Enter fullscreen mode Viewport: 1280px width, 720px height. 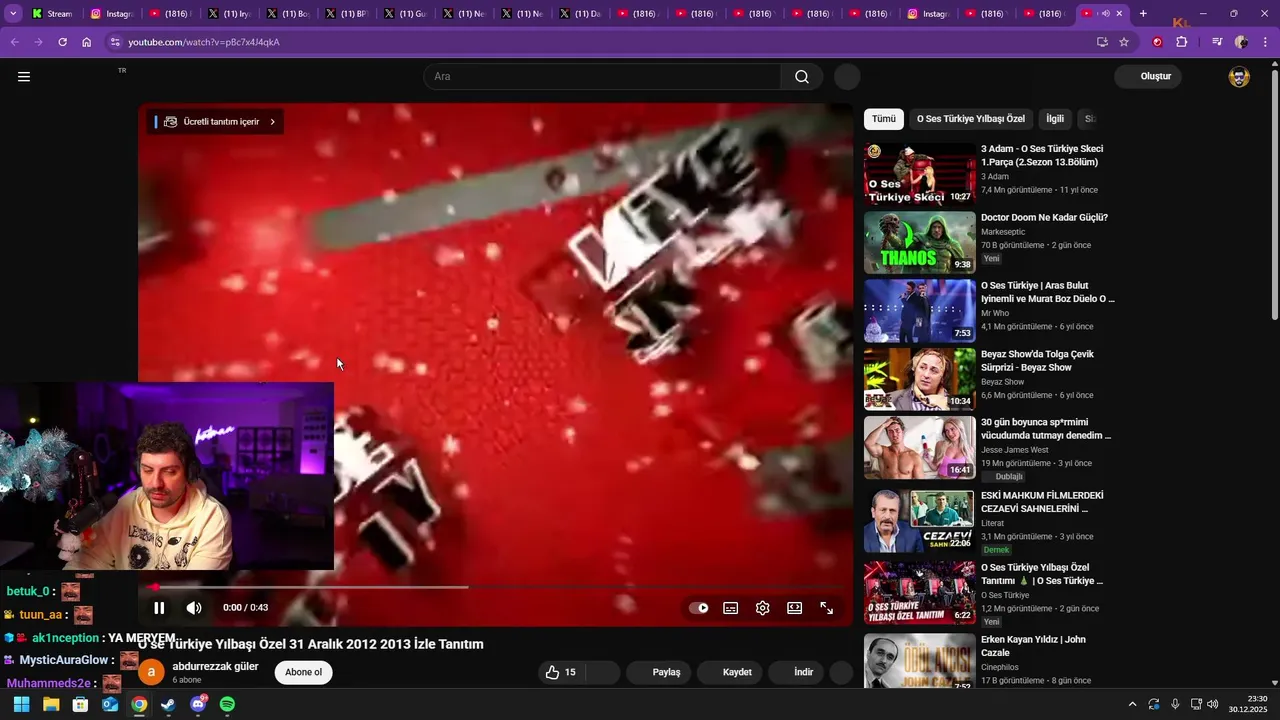(x=827, y=608)
